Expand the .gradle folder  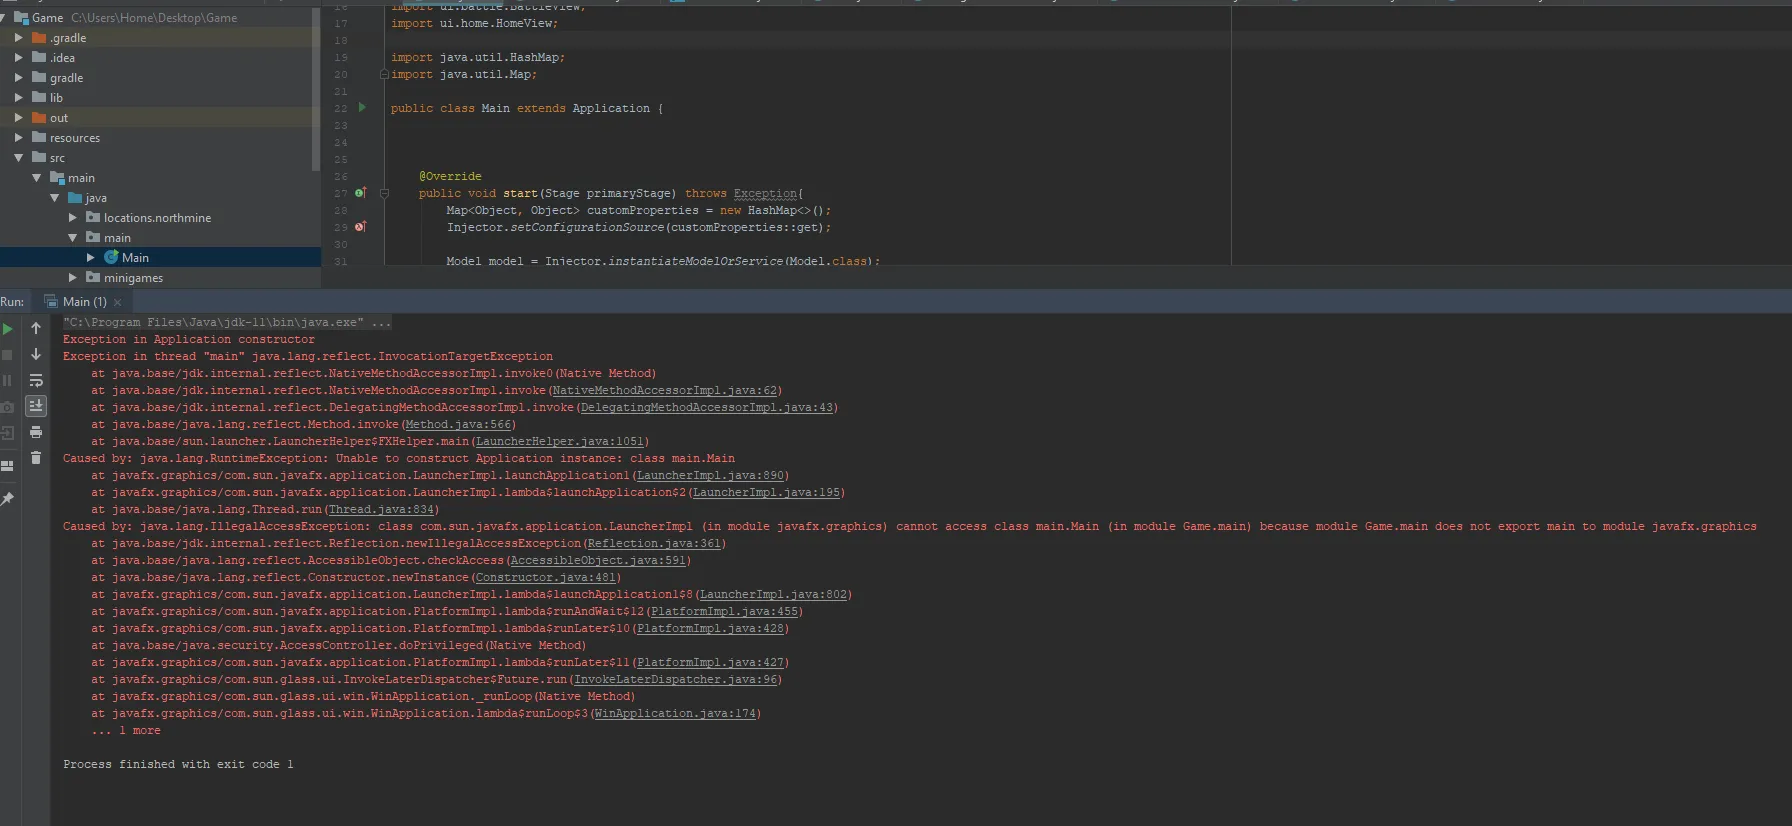[18, 37]
